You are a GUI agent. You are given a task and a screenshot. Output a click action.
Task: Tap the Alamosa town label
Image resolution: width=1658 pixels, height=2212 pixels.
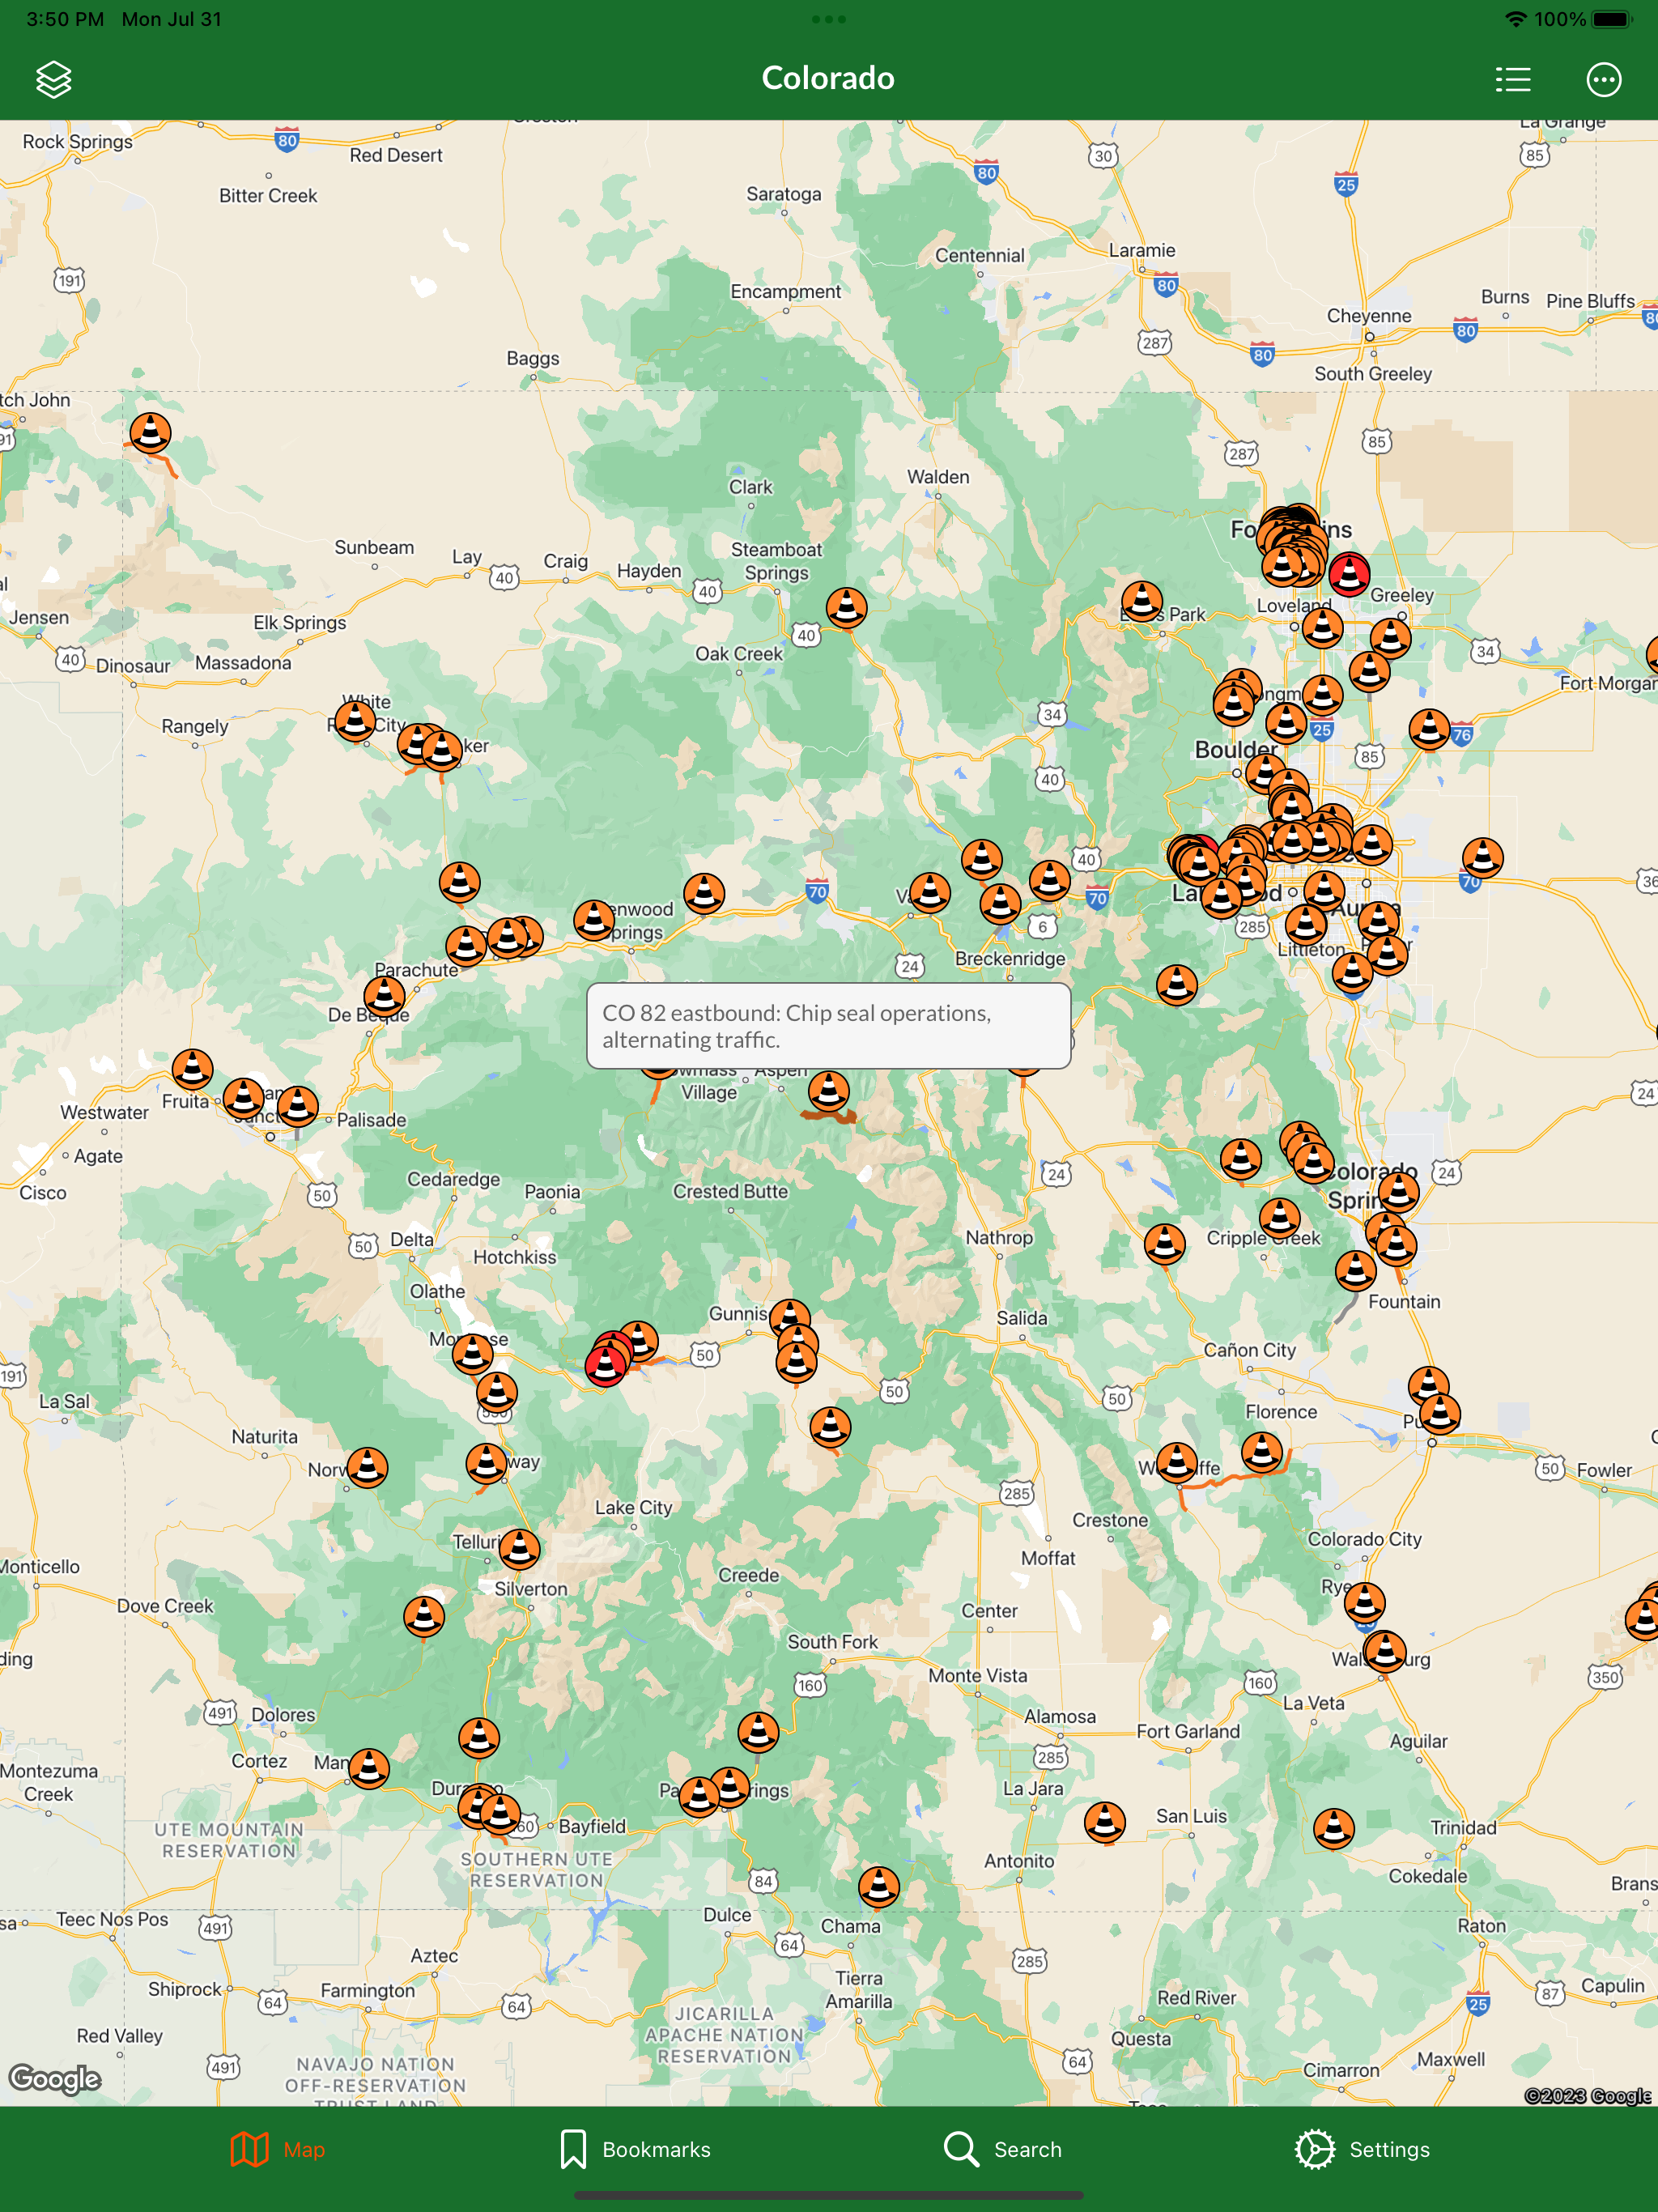coord(1060,1716)
